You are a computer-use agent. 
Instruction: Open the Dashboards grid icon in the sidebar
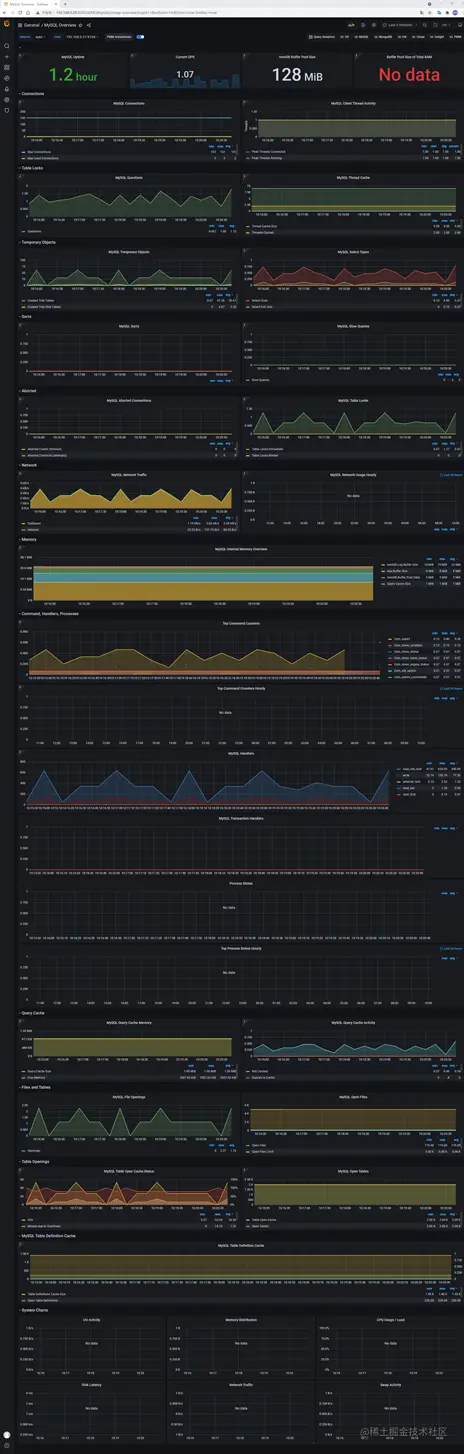pos(7,67)
